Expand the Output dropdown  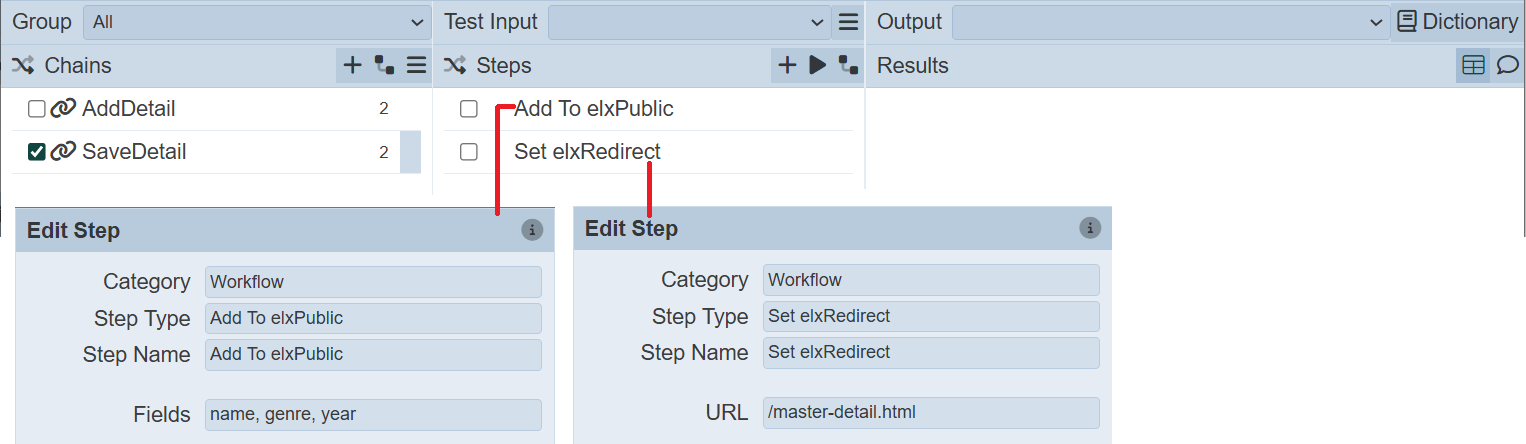pos(1168,22)
